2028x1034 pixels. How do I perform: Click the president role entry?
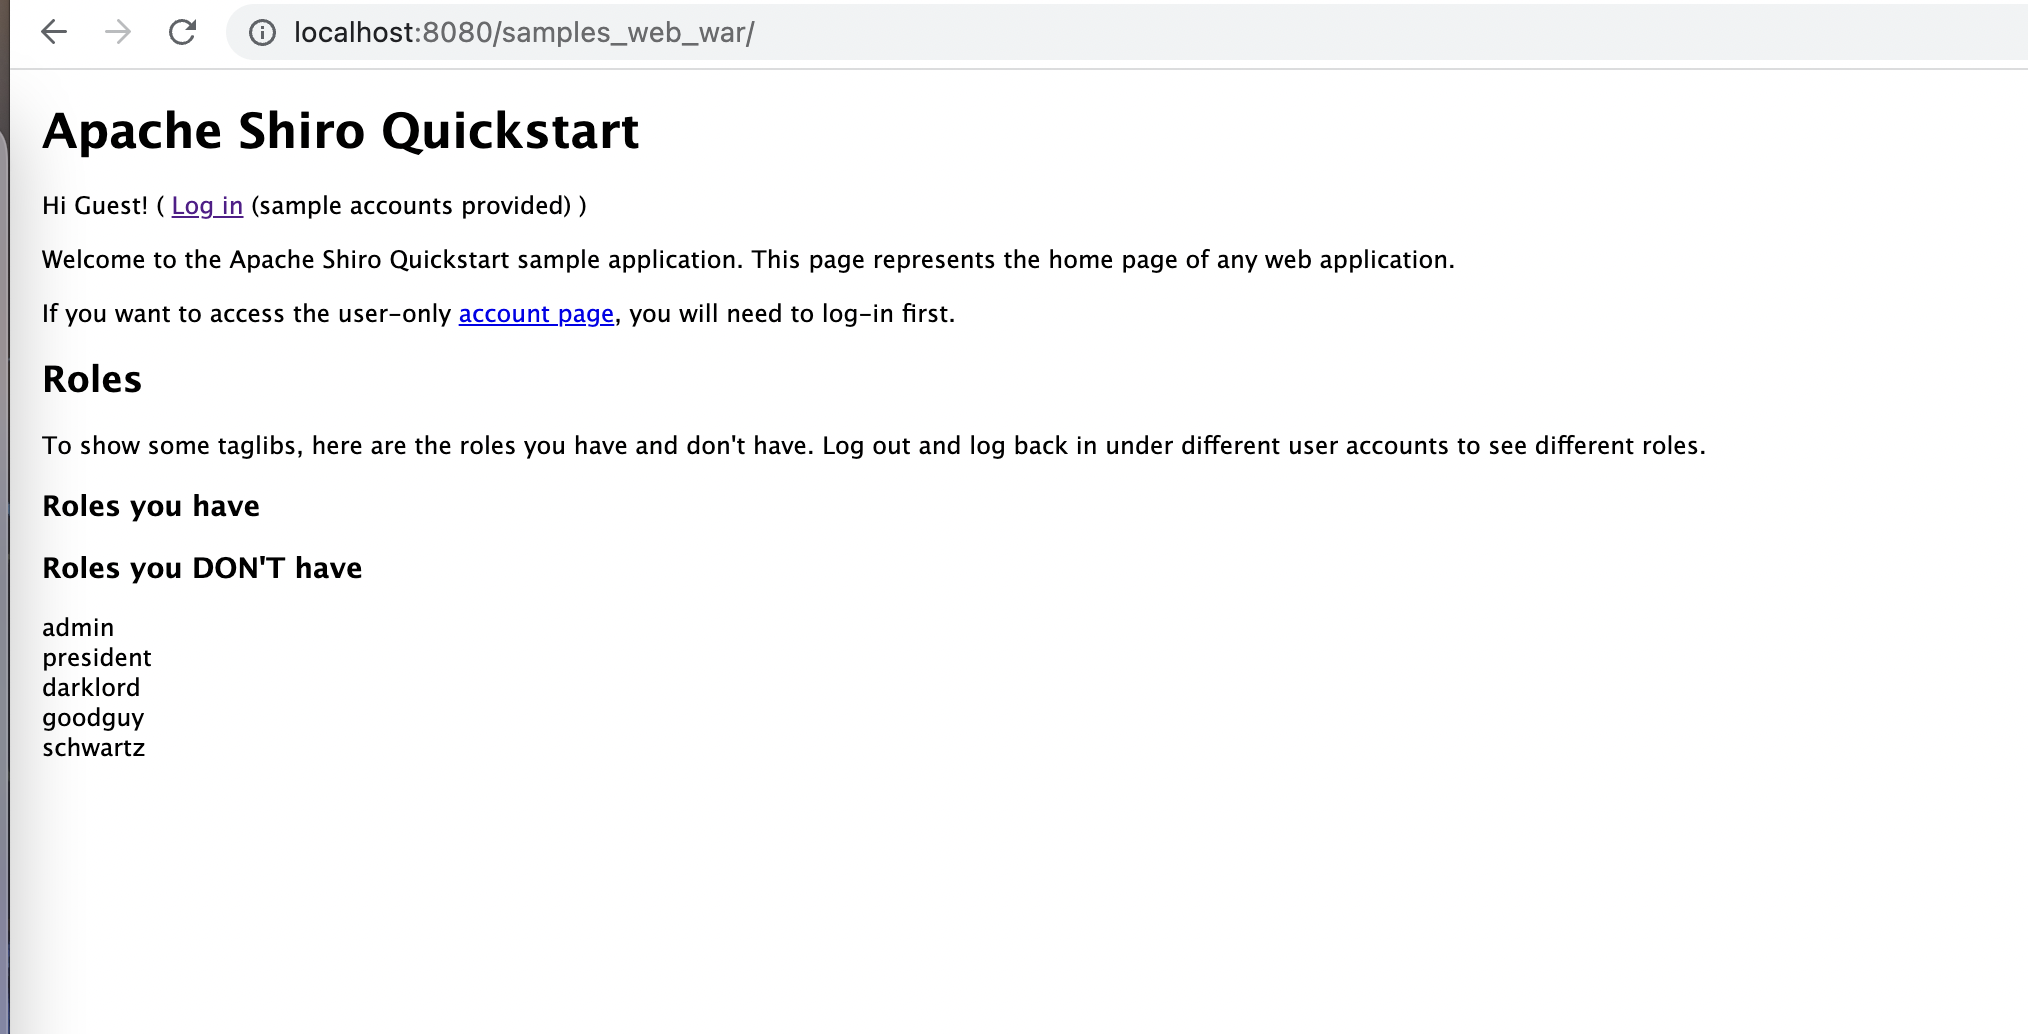97,658
